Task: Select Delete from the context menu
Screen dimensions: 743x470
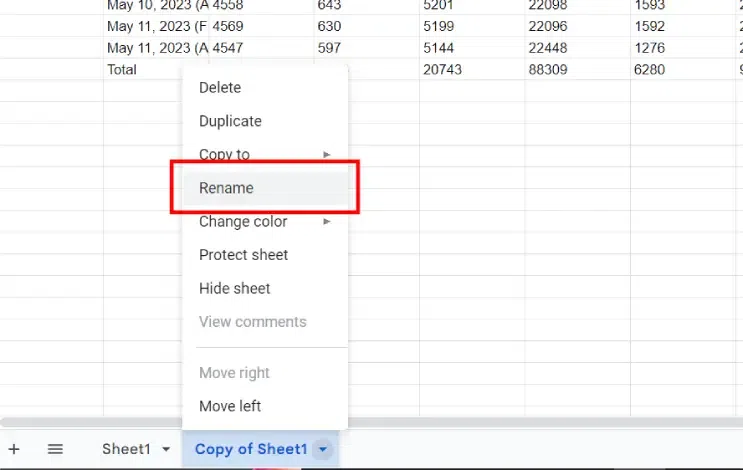Action: [220, 88]
